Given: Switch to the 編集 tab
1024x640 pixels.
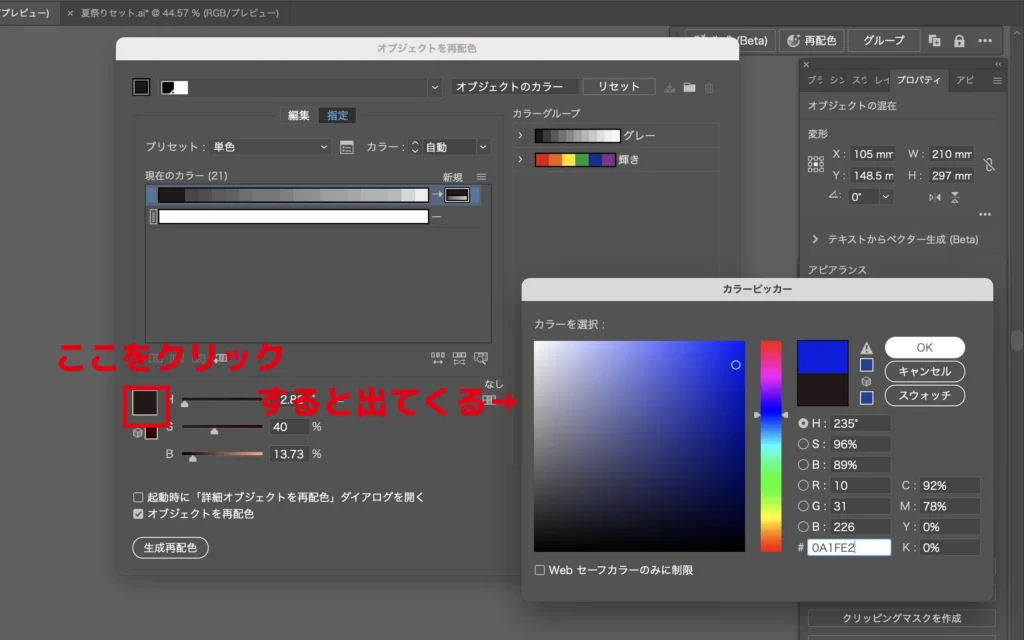Looking at the screenshot, I should point(298,115).
